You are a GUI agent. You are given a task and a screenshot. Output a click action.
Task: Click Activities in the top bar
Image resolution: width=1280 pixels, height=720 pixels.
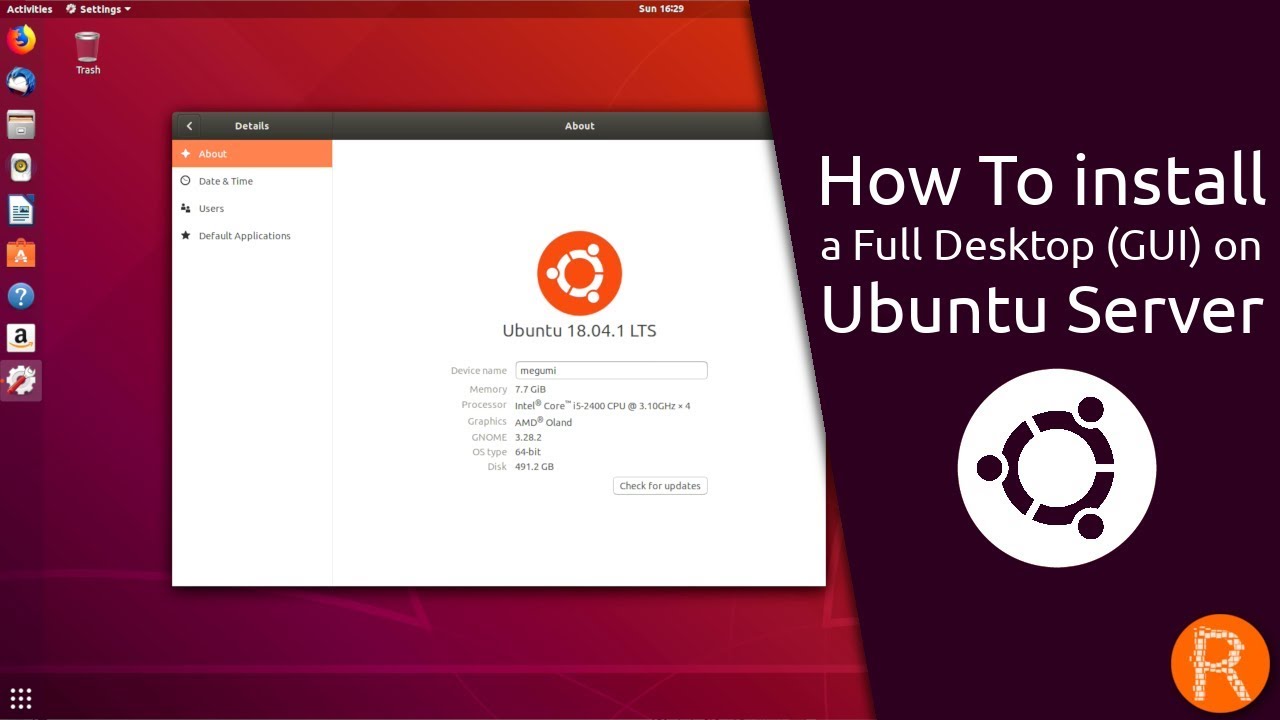point(29,9)
